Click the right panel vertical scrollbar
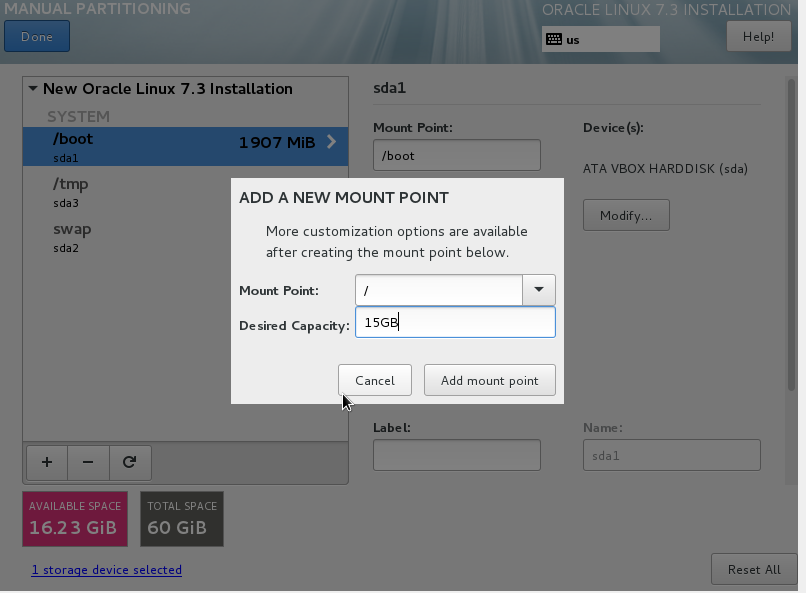The width and height of the screenshot is (806, 593). (792, 234)
